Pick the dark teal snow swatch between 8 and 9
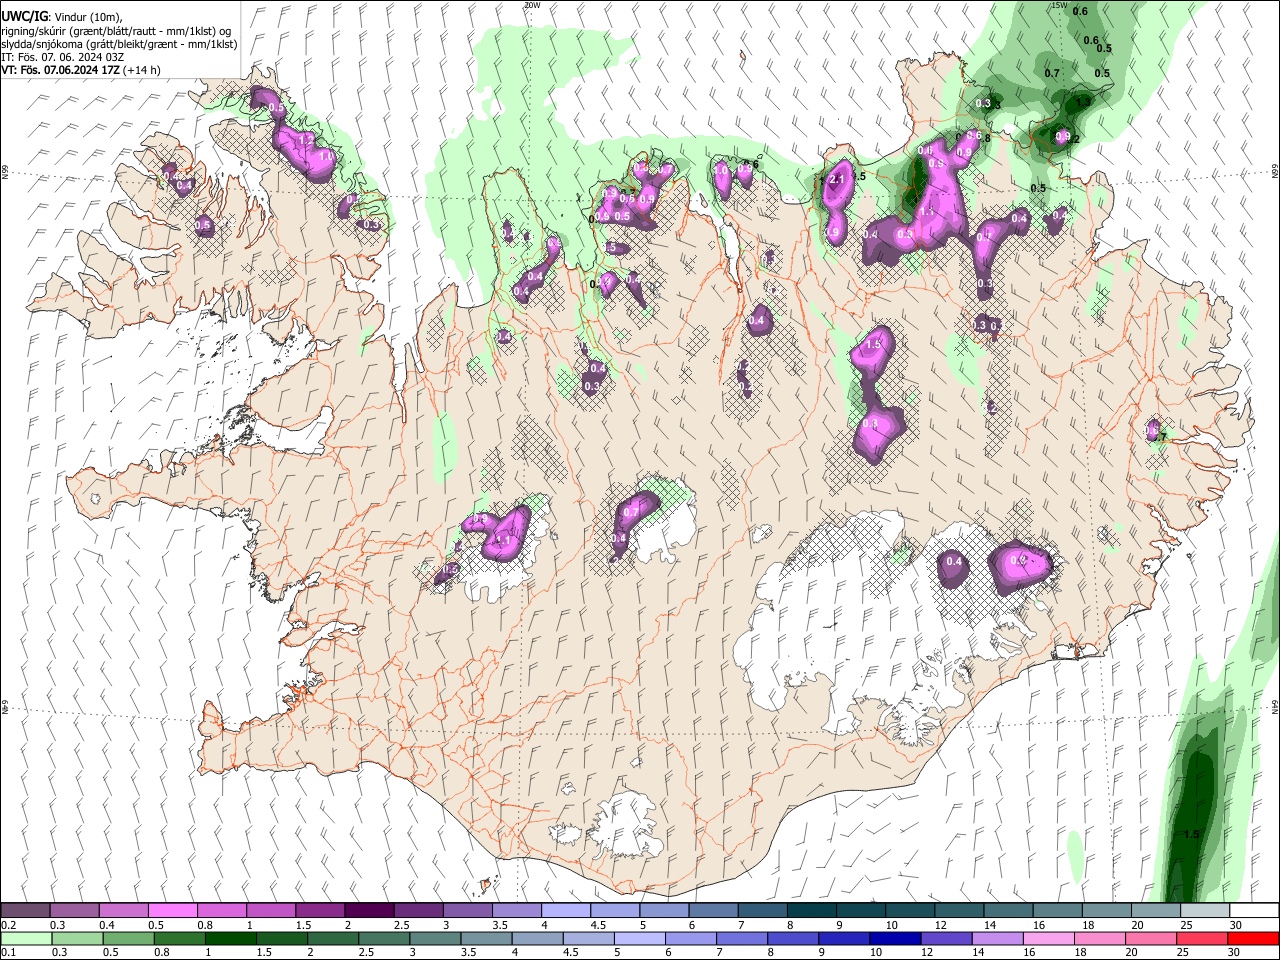 click(811, 910)
